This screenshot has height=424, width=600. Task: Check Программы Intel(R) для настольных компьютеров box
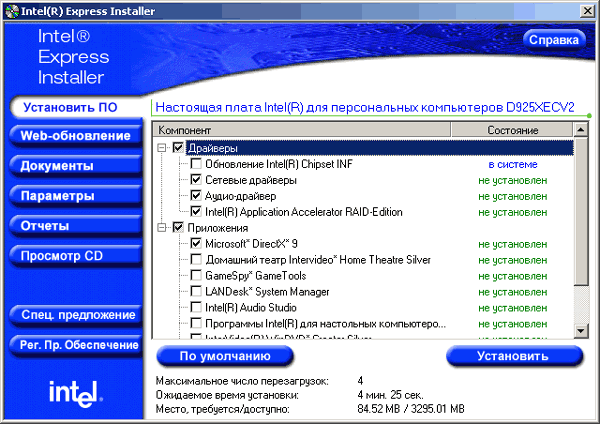[196, 323]
